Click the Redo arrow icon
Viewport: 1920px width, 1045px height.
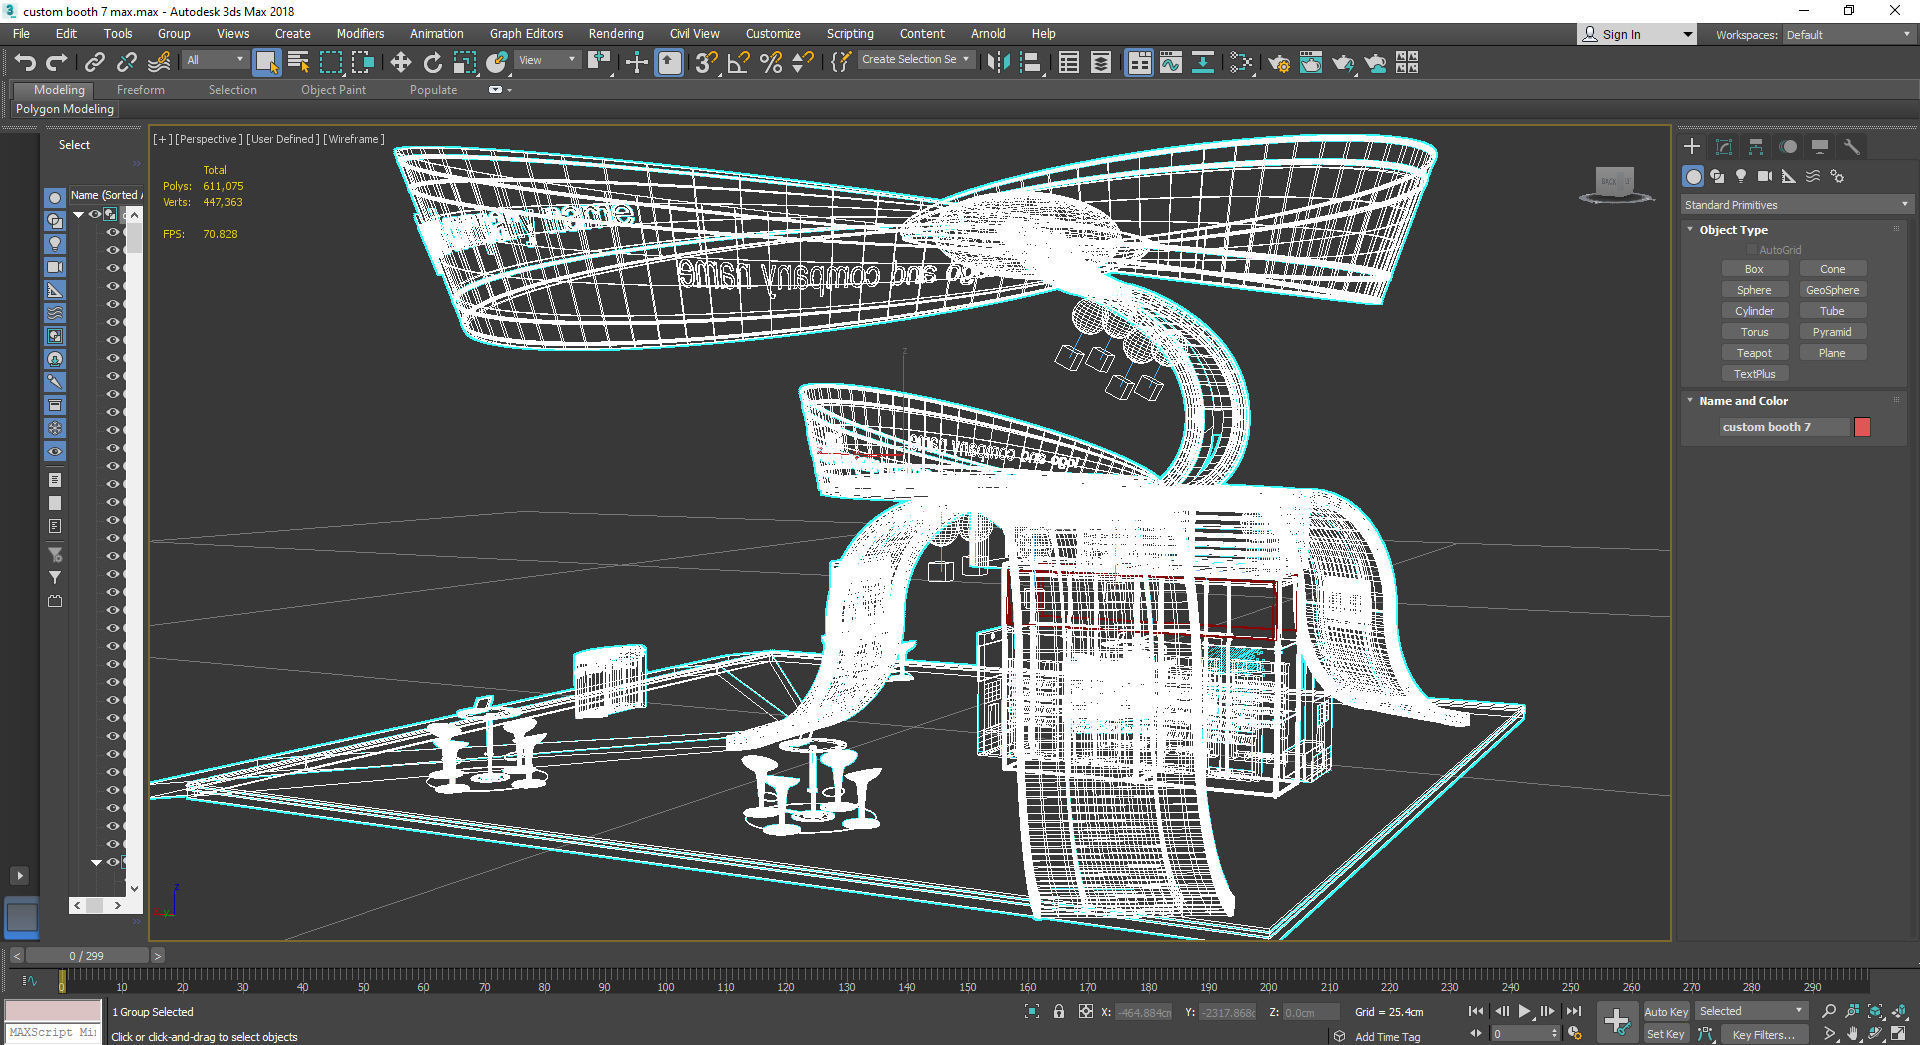tap(57, 63)
